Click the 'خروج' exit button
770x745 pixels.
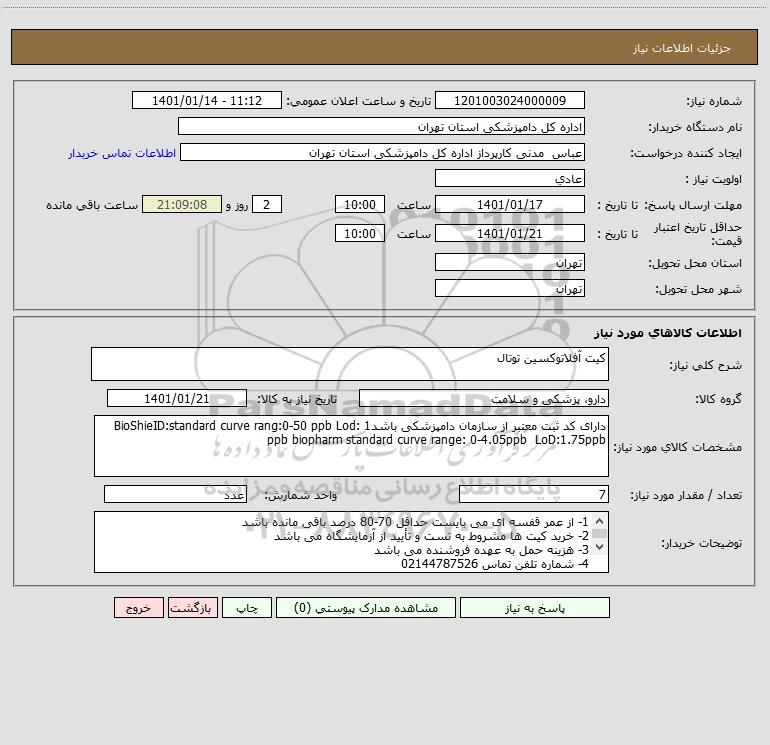click(x=138, y=608)
